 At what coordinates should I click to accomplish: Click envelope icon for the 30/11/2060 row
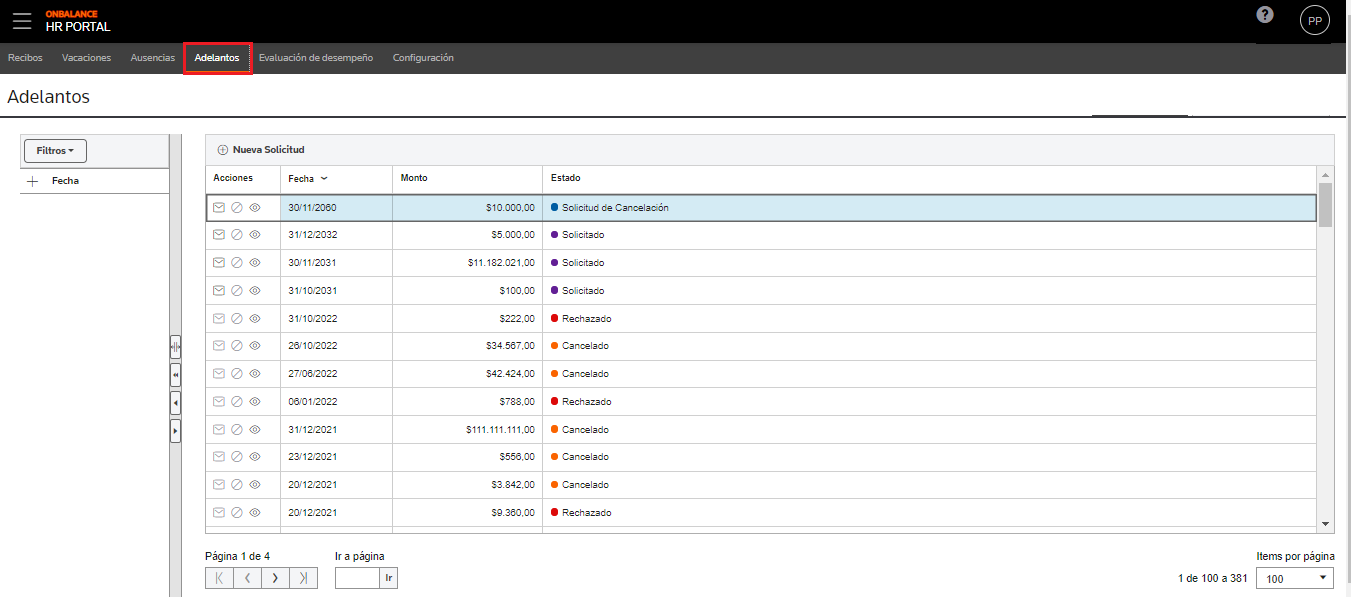point(219,208)
